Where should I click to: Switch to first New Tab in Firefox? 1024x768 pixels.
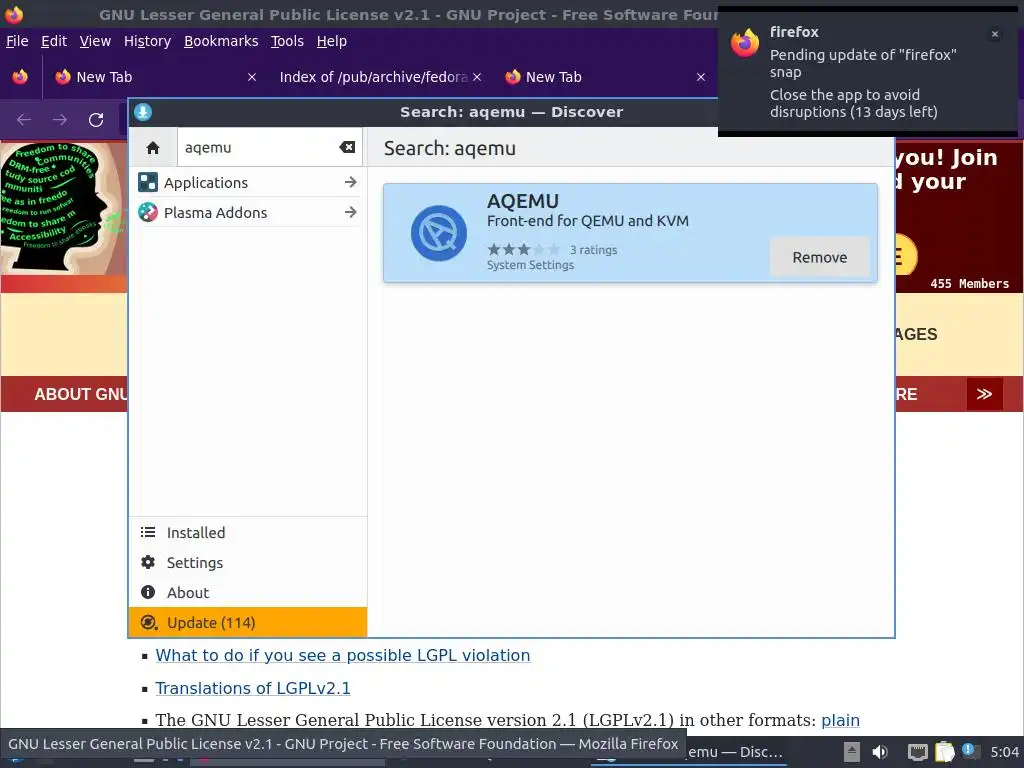(x=155, y=77)
